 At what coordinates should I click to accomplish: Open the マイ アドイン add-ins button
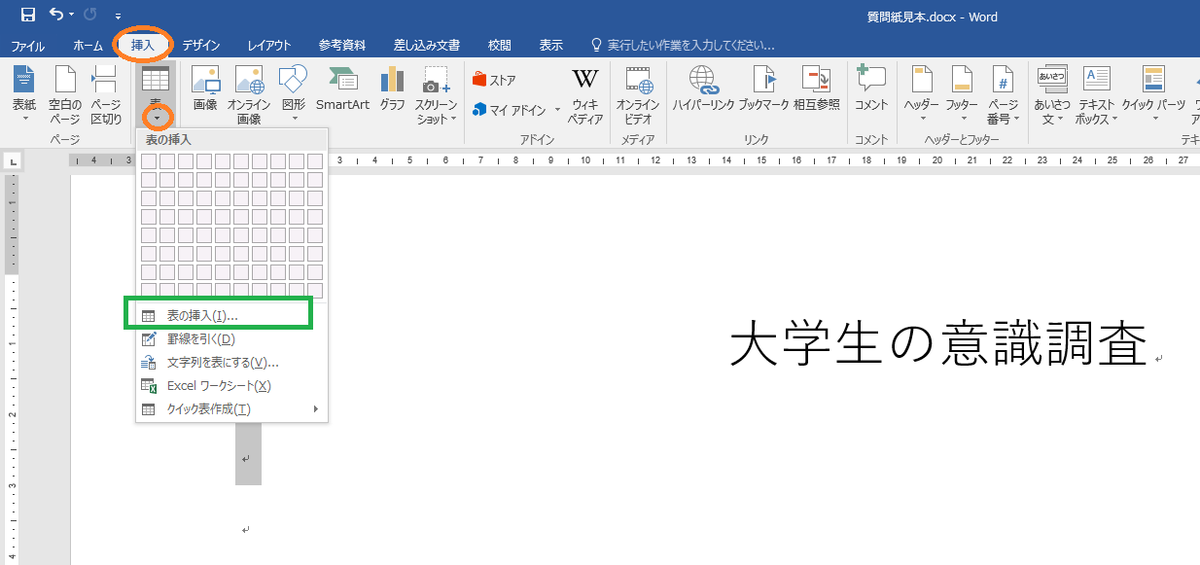coord(509,110)
